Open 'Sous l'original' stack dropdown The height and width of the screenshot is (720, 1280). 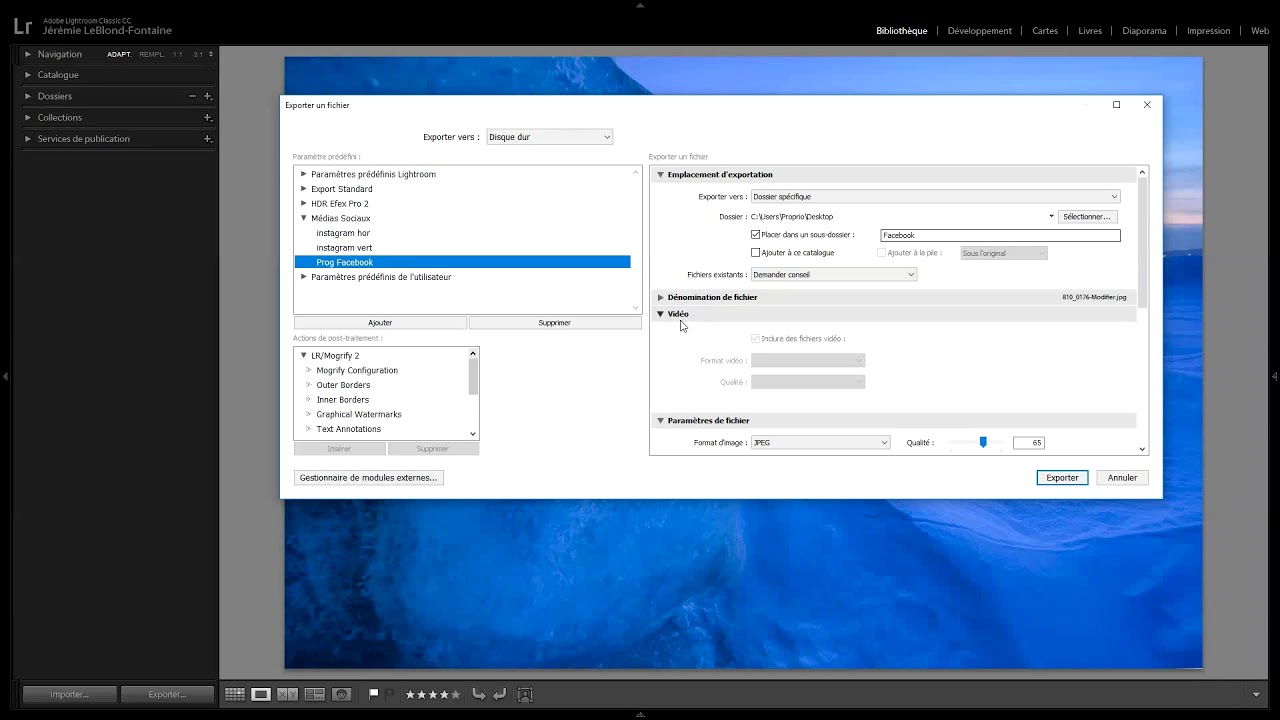click(x=1004, y=253)
